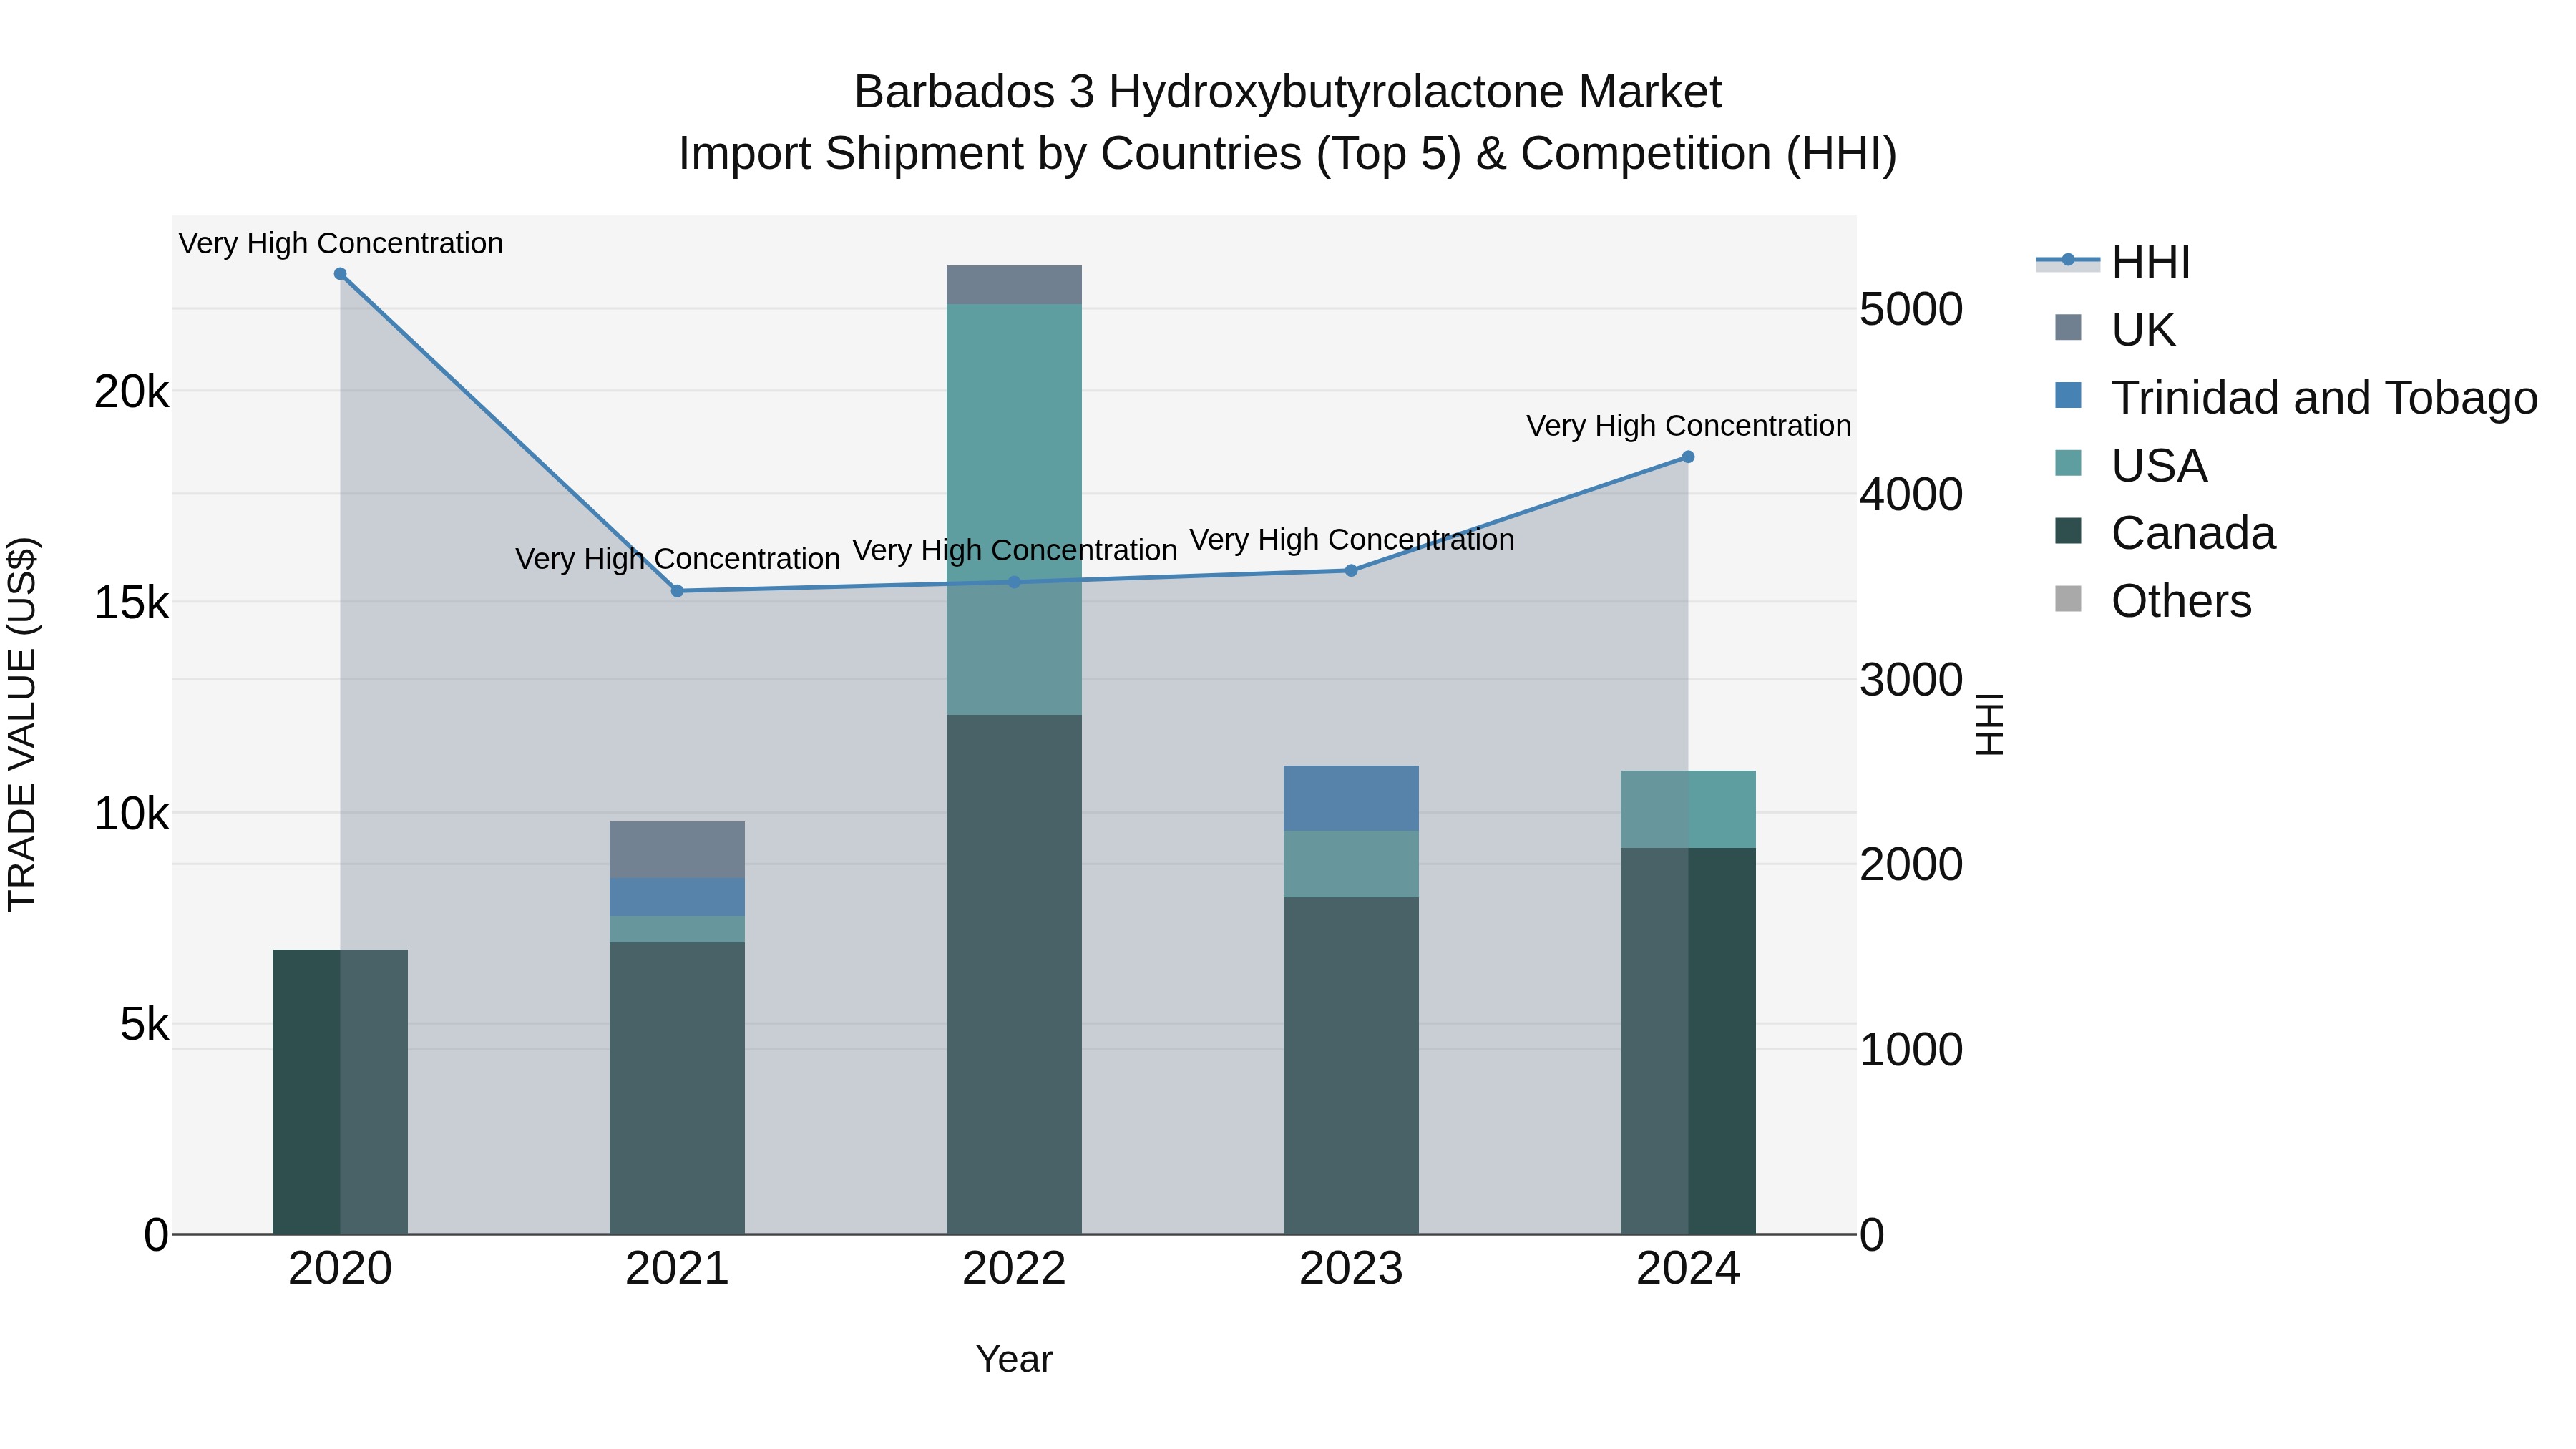Select the 2021 HHI data point
The width and height of the screenshot is (2576, 1449).
coord(677,591)
